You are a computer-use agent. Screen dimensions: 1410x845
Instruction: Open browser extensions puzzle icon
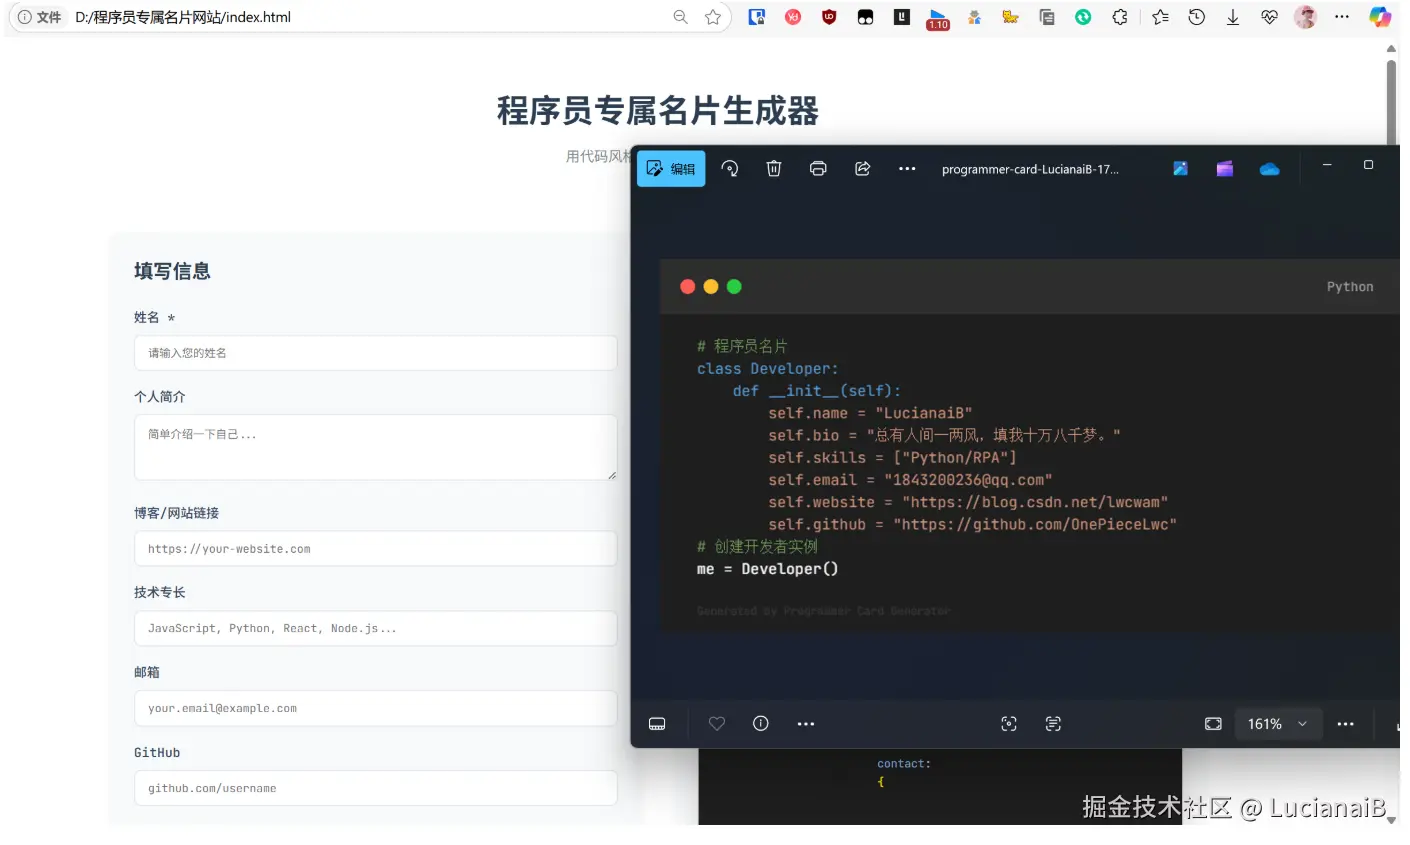[1120, 17]
